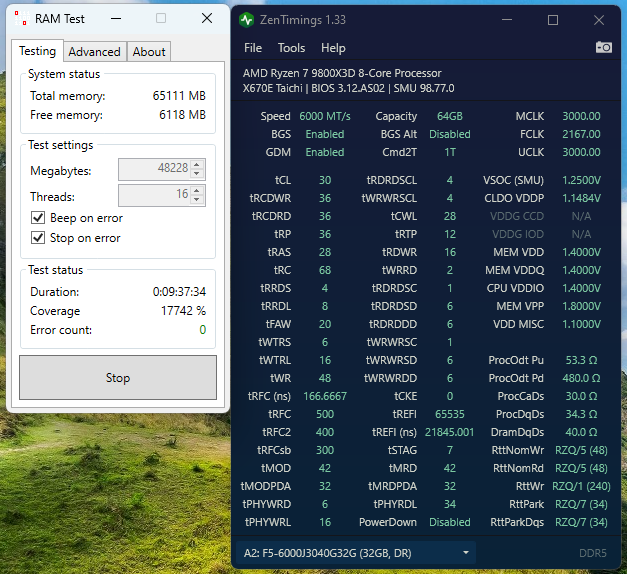Close the RAM Test window
Image resolution: width=627 pixels, height=574 pixels.
(206, 18)
